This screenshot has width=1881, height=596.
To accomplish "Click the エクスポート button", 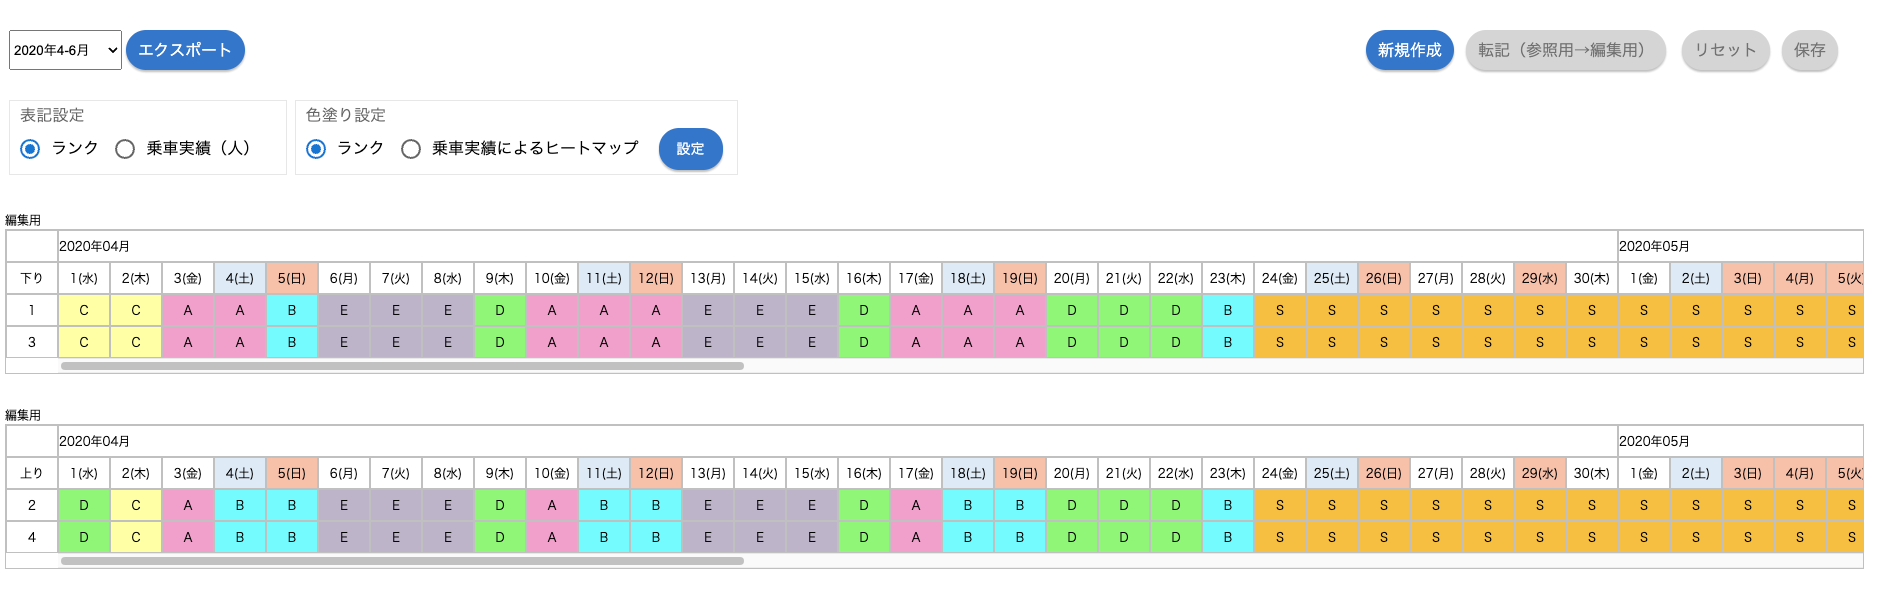I will (185, 50).
